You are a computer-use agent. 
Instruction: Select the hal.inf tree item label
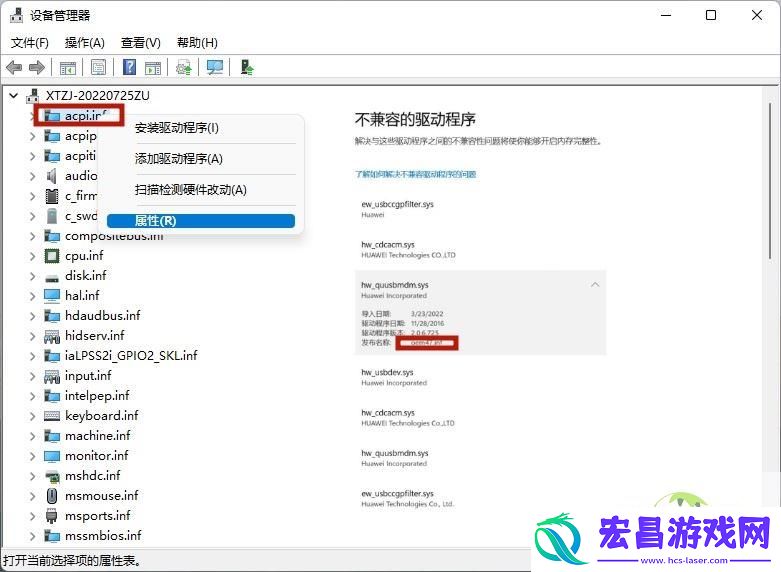(x=82, y=295)
